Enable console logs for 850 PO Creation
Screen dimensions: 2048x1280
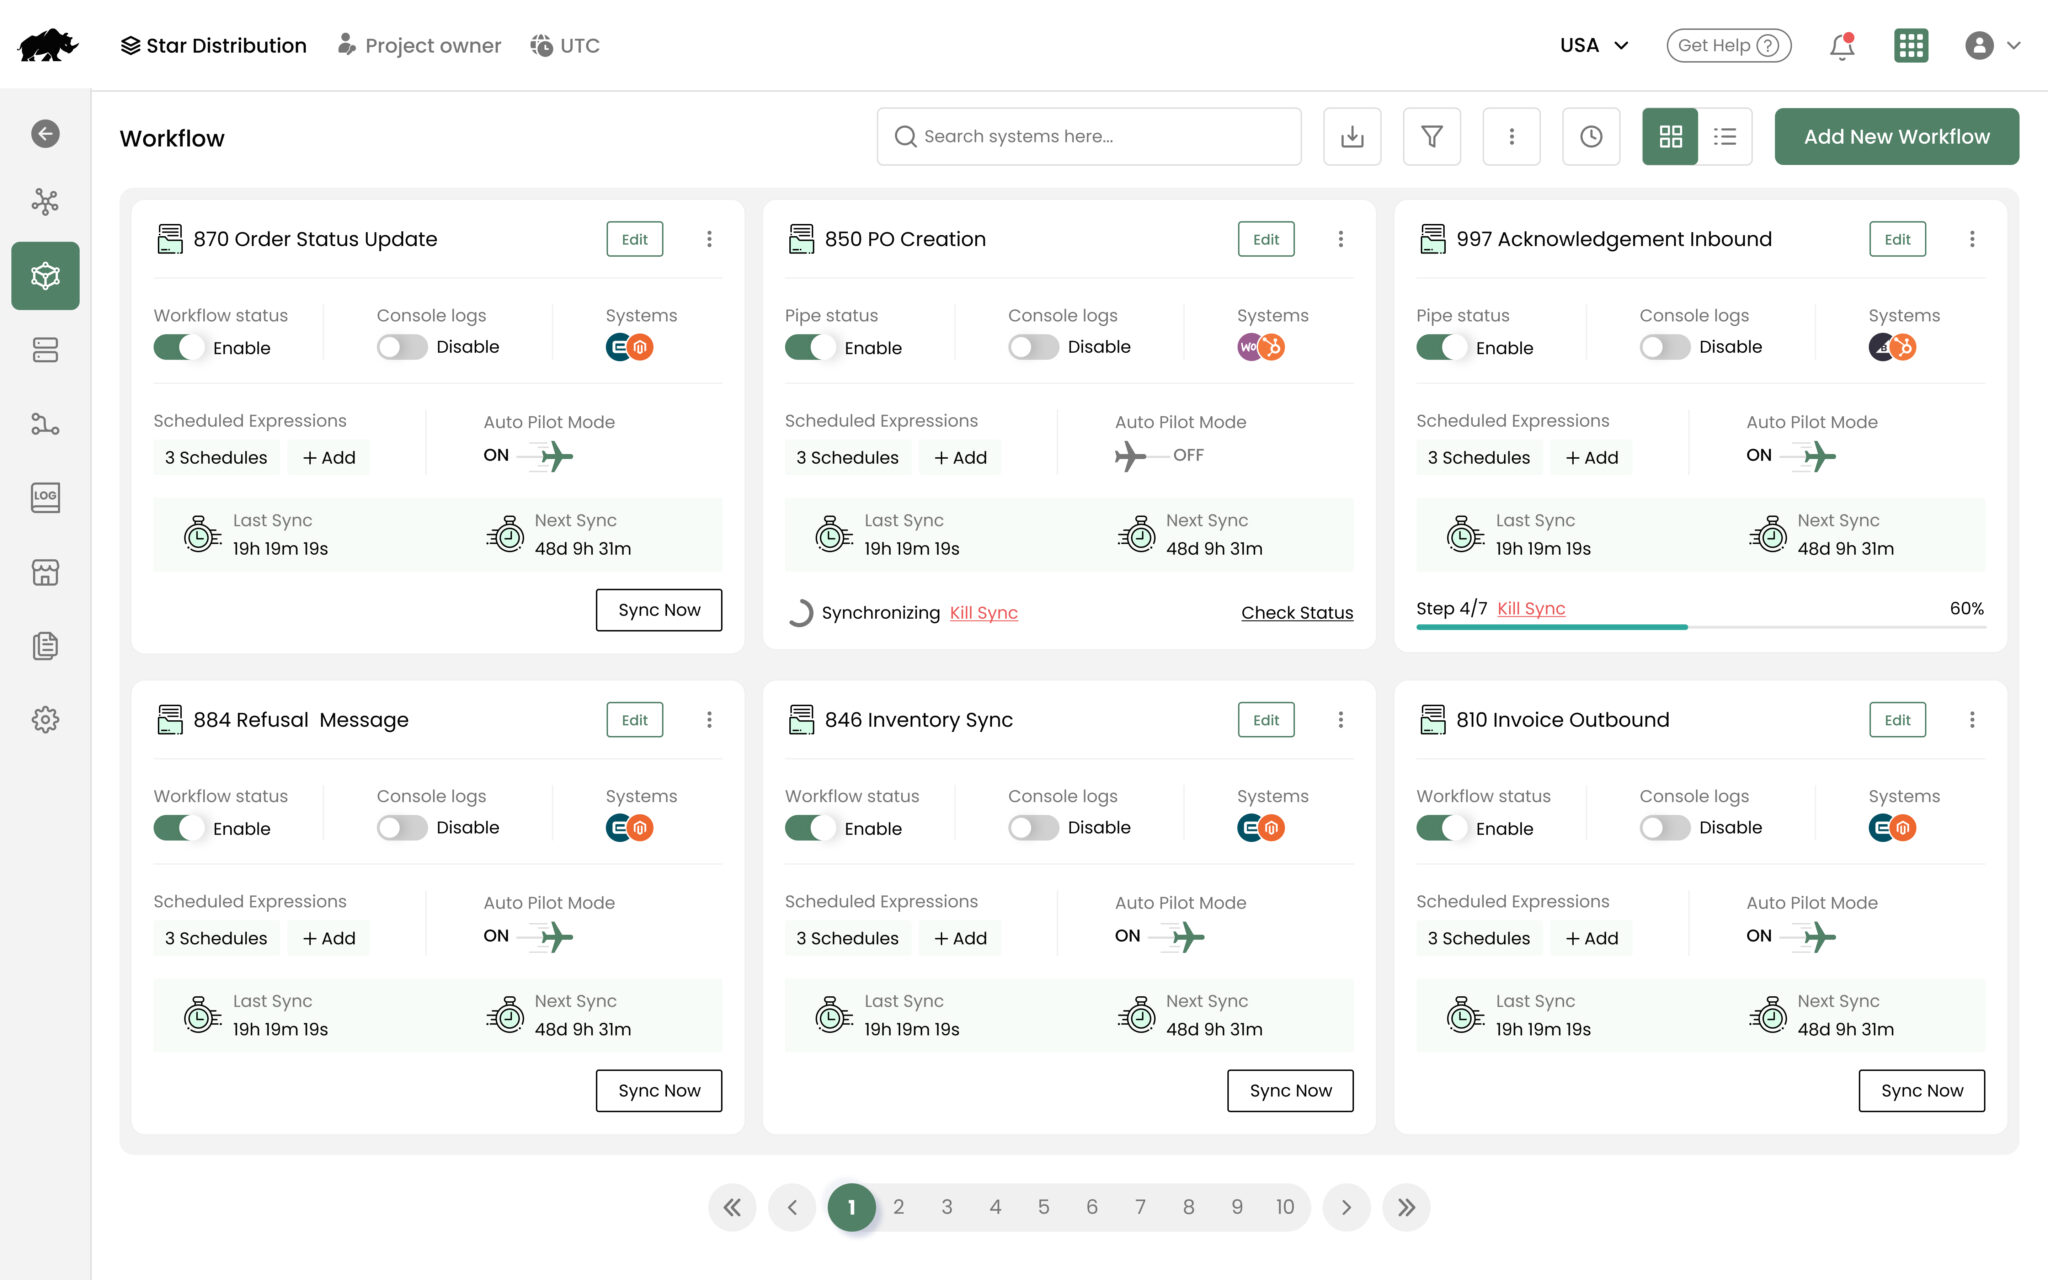[x=1032, y=347]
